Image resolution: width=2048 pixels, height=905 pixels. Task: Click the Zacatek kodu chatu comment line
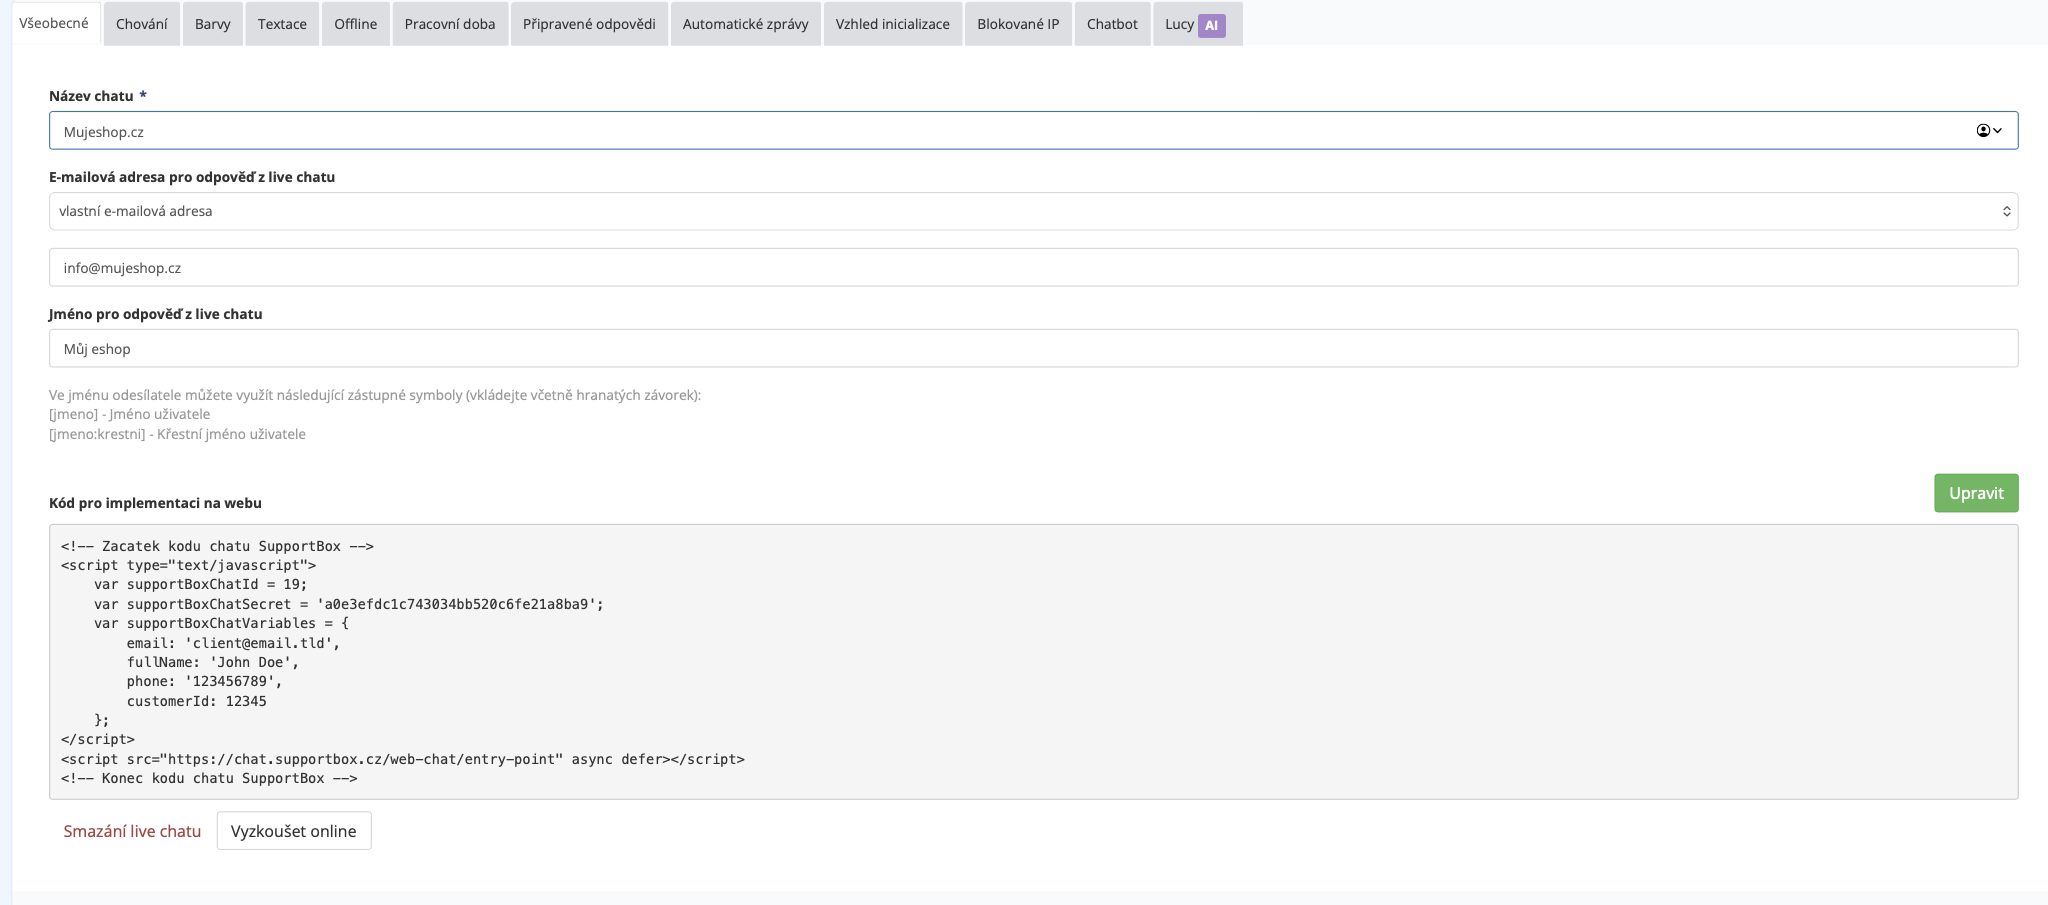pos(217,546)
